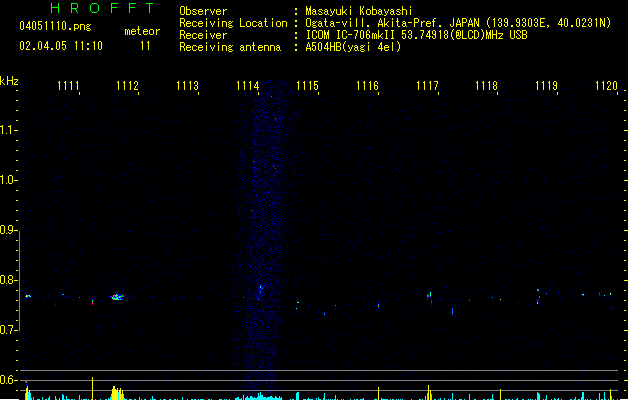Screen dimensions: 629x400
Task: Click time marker 1116
Action: tap(367, 86)
